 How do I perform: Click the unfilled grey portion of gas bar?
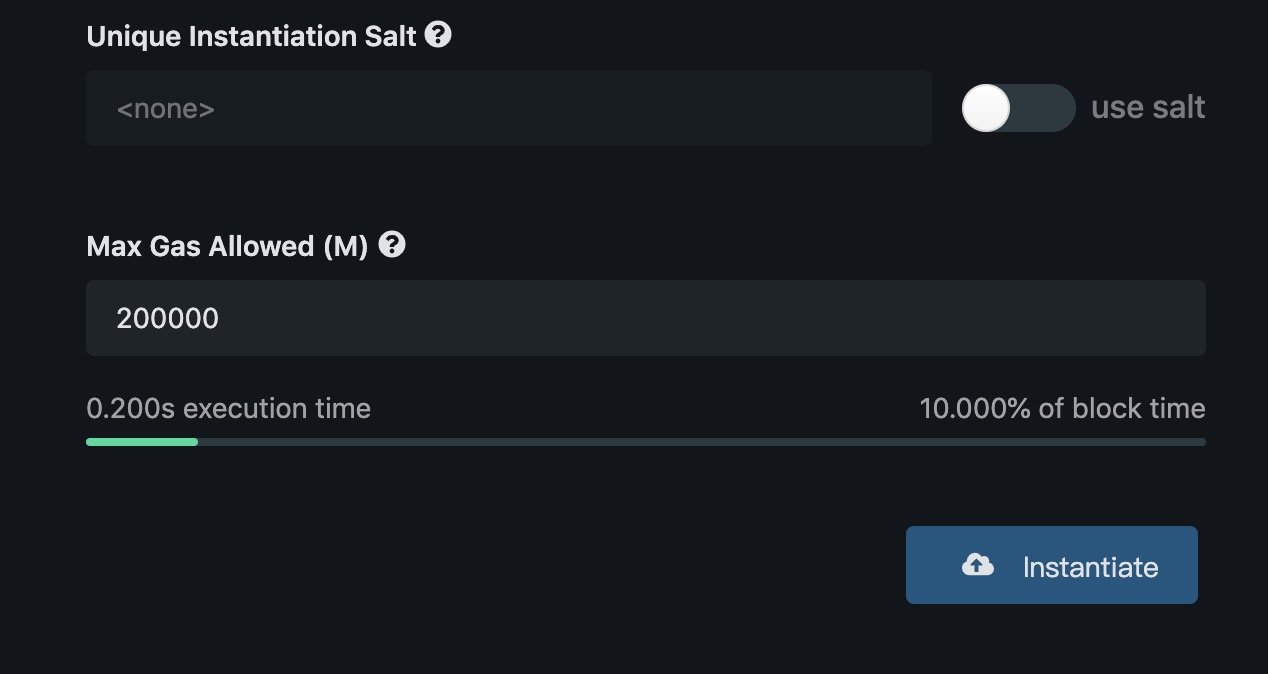[x=700, y=441]
